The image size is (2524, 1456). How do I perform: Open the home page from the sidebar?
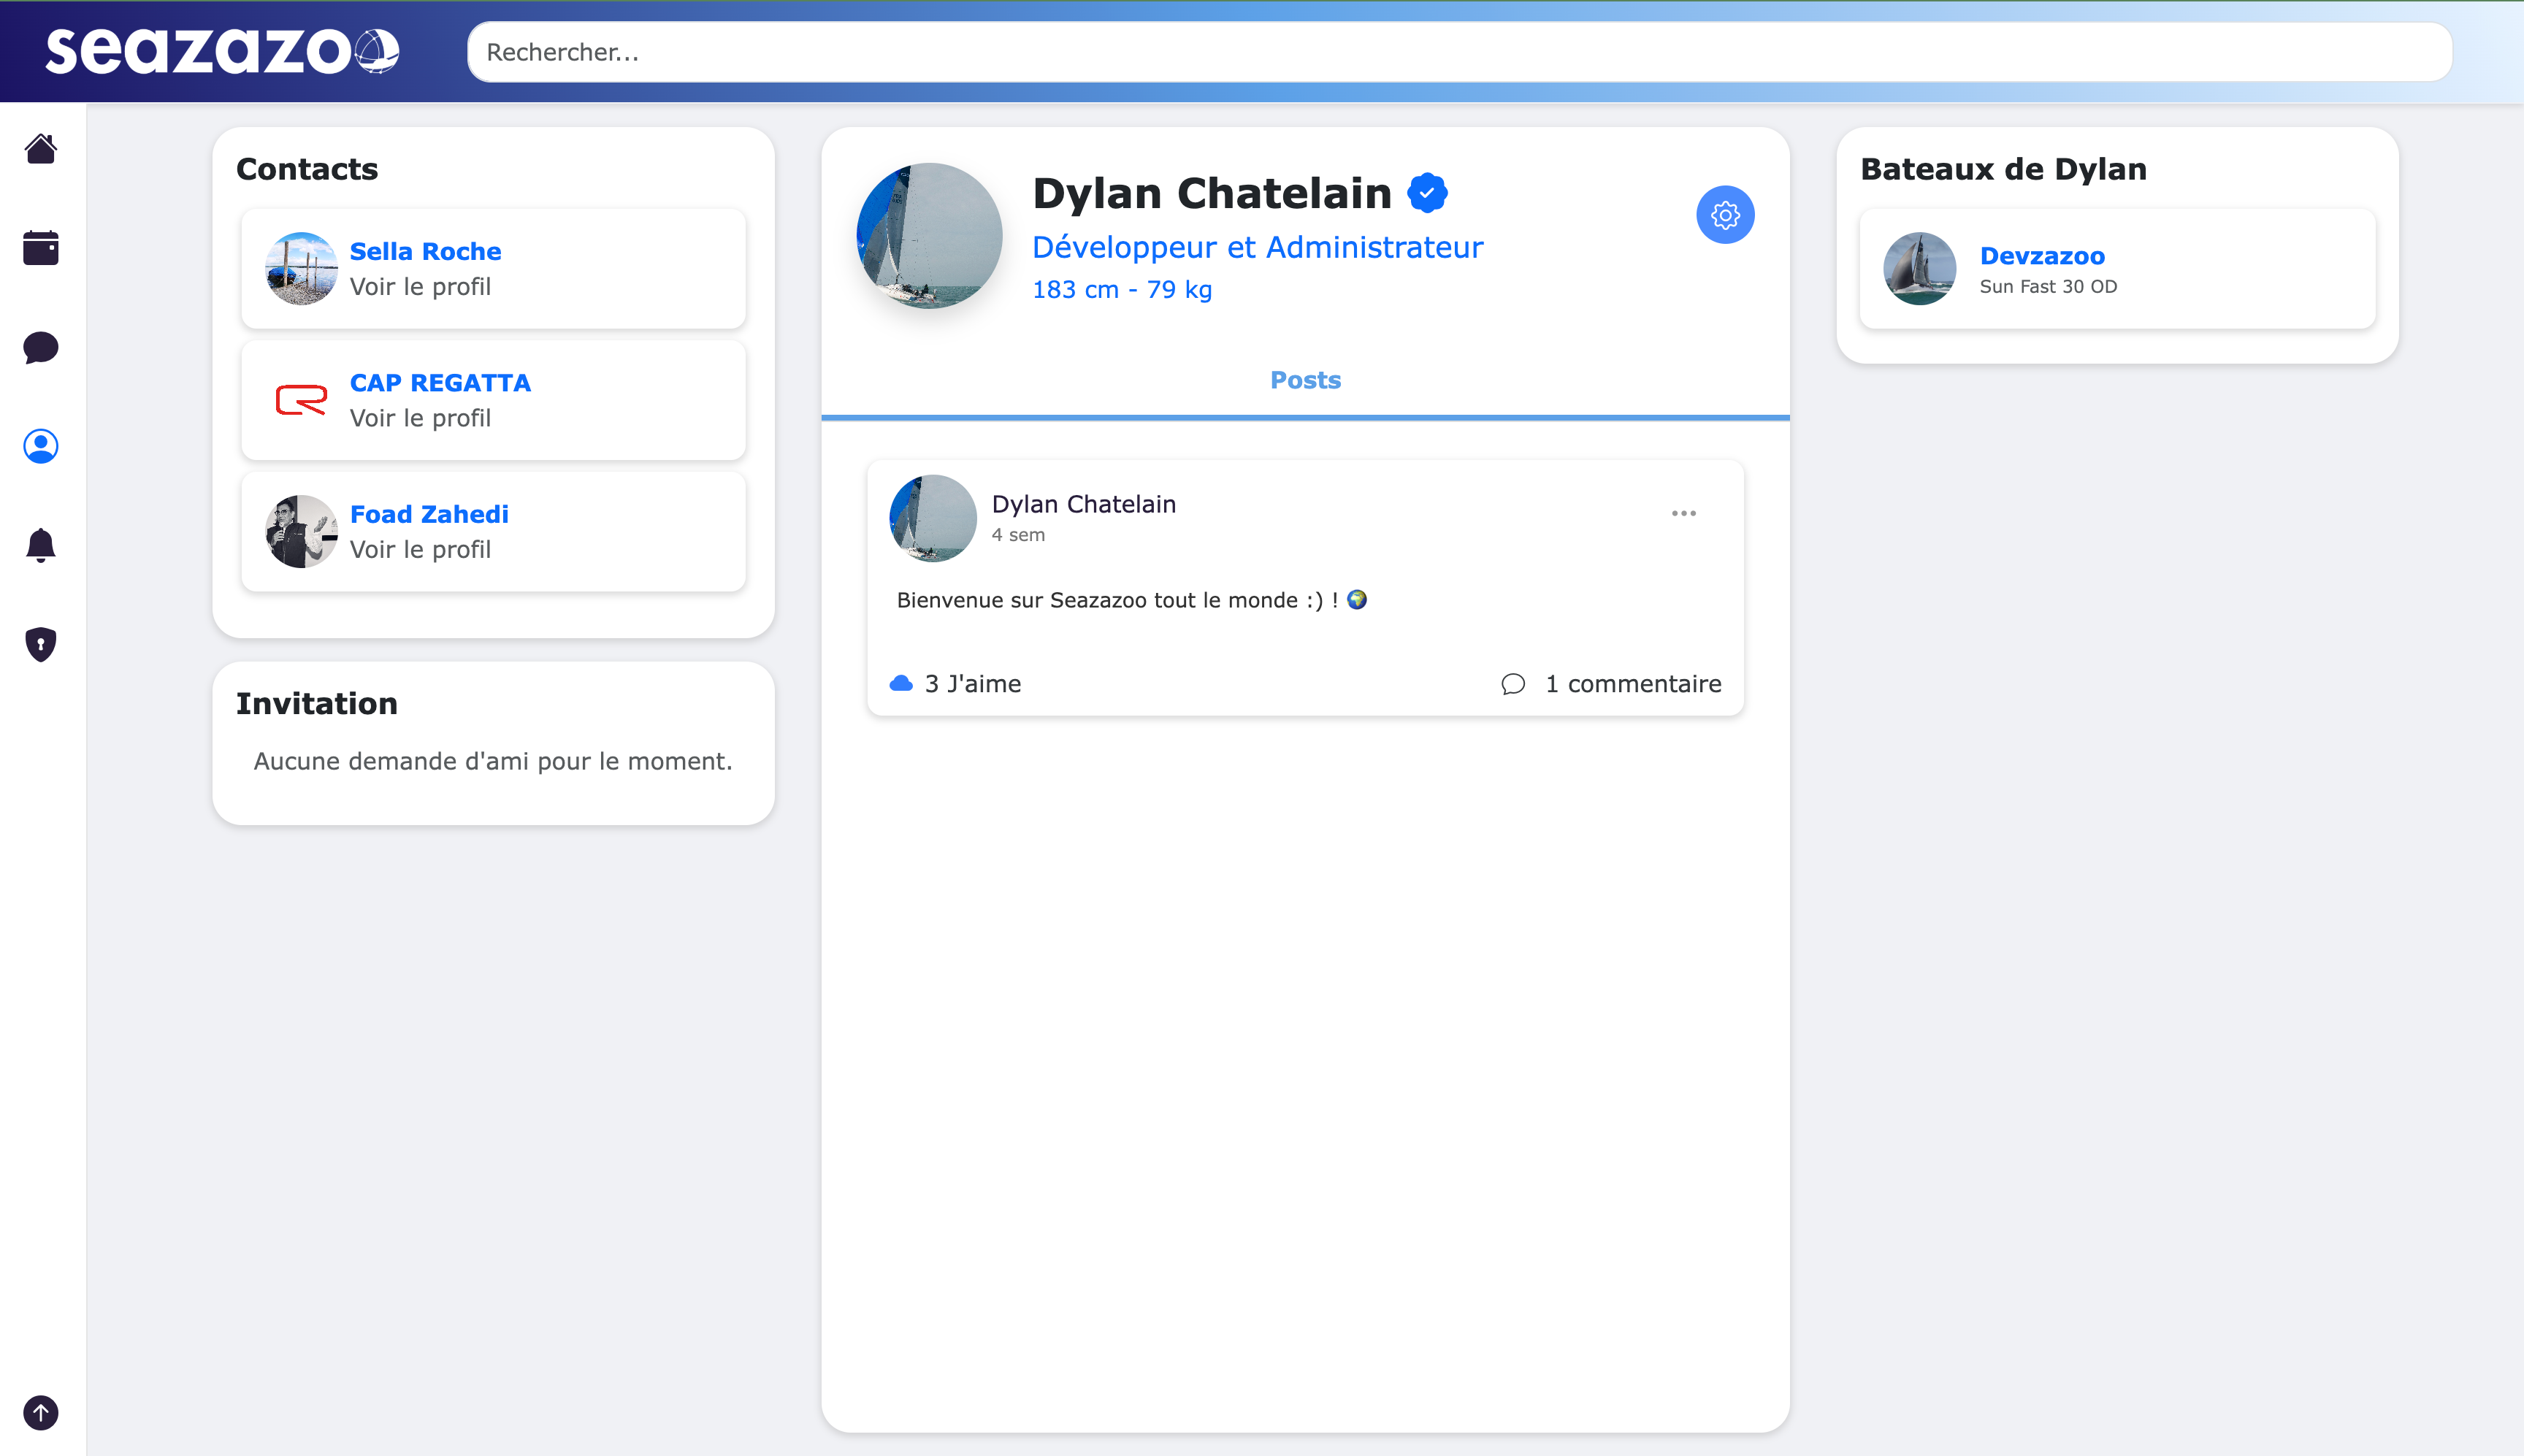coord(40,149)
